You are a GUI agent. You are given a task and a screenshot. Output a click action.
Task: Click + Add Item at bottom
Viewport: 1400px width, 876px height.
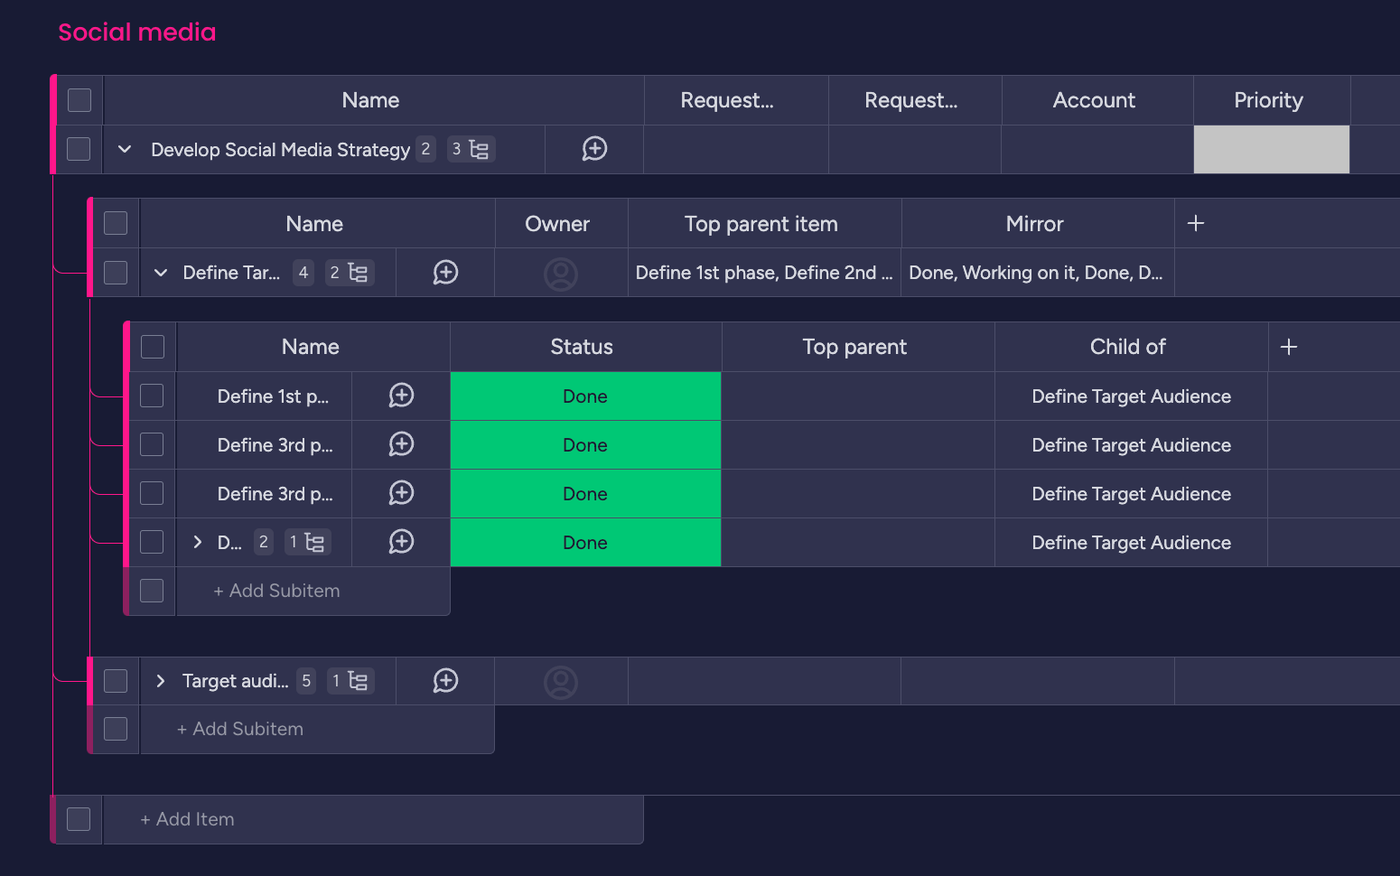point(187,819)
